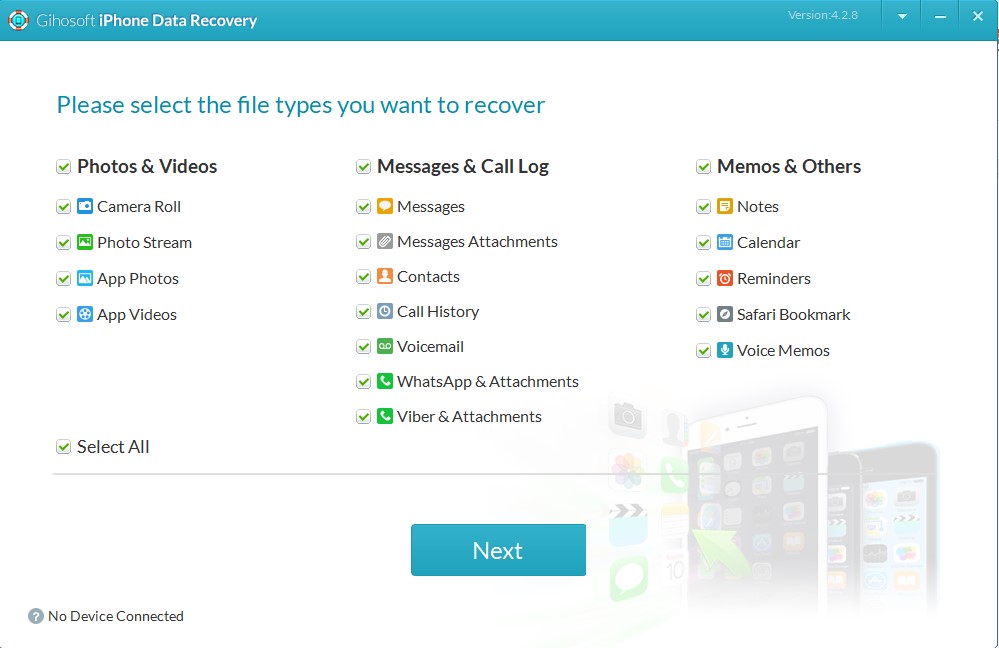Toggle the Voicemail checkbox
999x648 pixels.
363,347
